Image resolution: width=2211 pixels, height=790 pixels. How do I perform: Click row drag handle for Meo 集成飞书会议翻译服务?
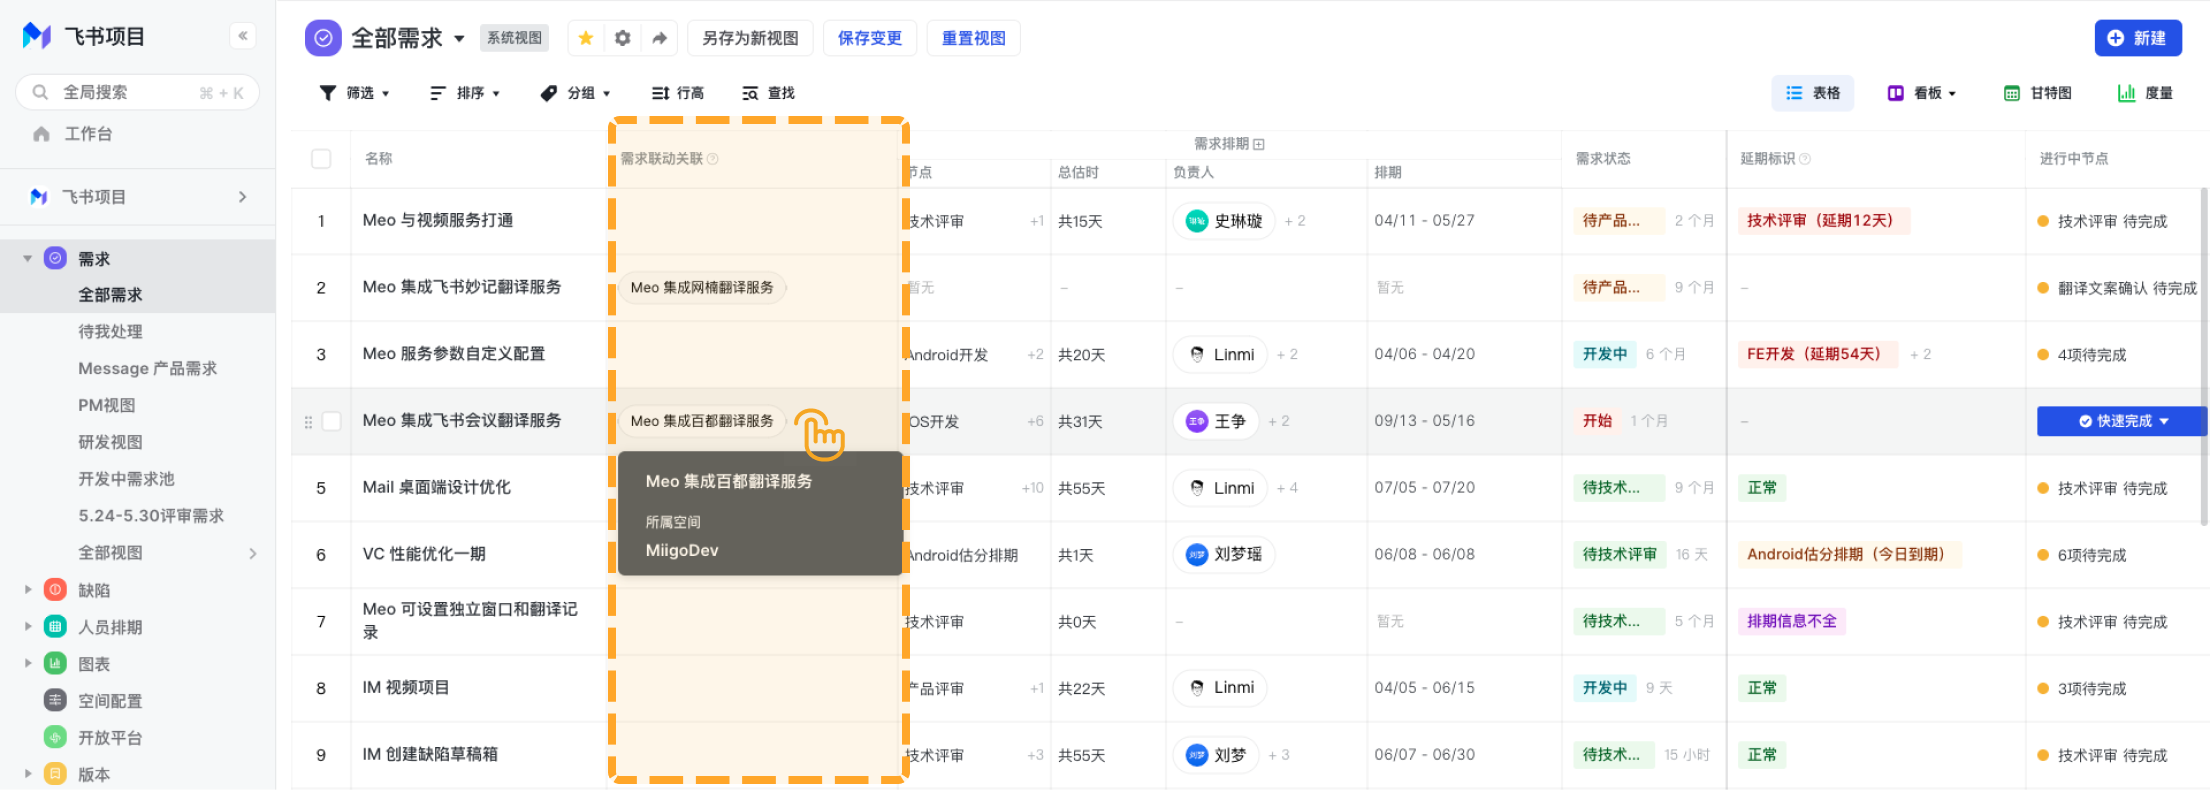308,422
